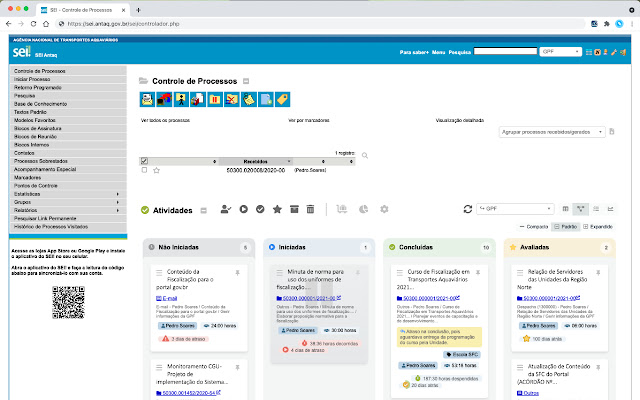Click Ver por marcadores link
The height and width of the screenshot is (400, 640).
coord(309,120)
